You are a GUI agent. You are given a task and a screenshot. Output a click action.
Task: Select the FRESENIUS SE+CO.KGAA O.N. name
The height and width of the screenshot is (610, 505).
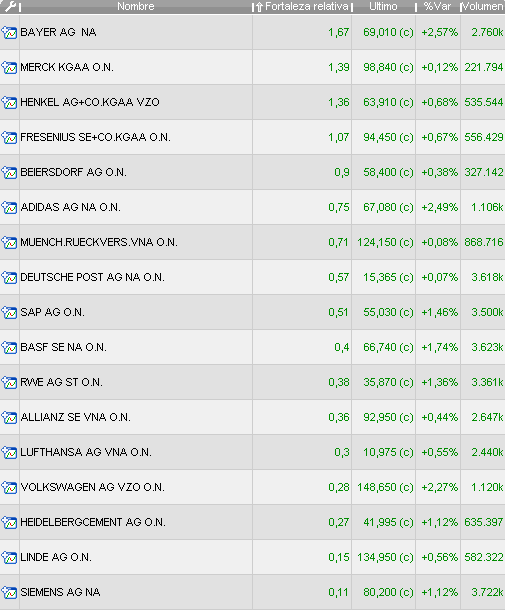tap(95, 137)
